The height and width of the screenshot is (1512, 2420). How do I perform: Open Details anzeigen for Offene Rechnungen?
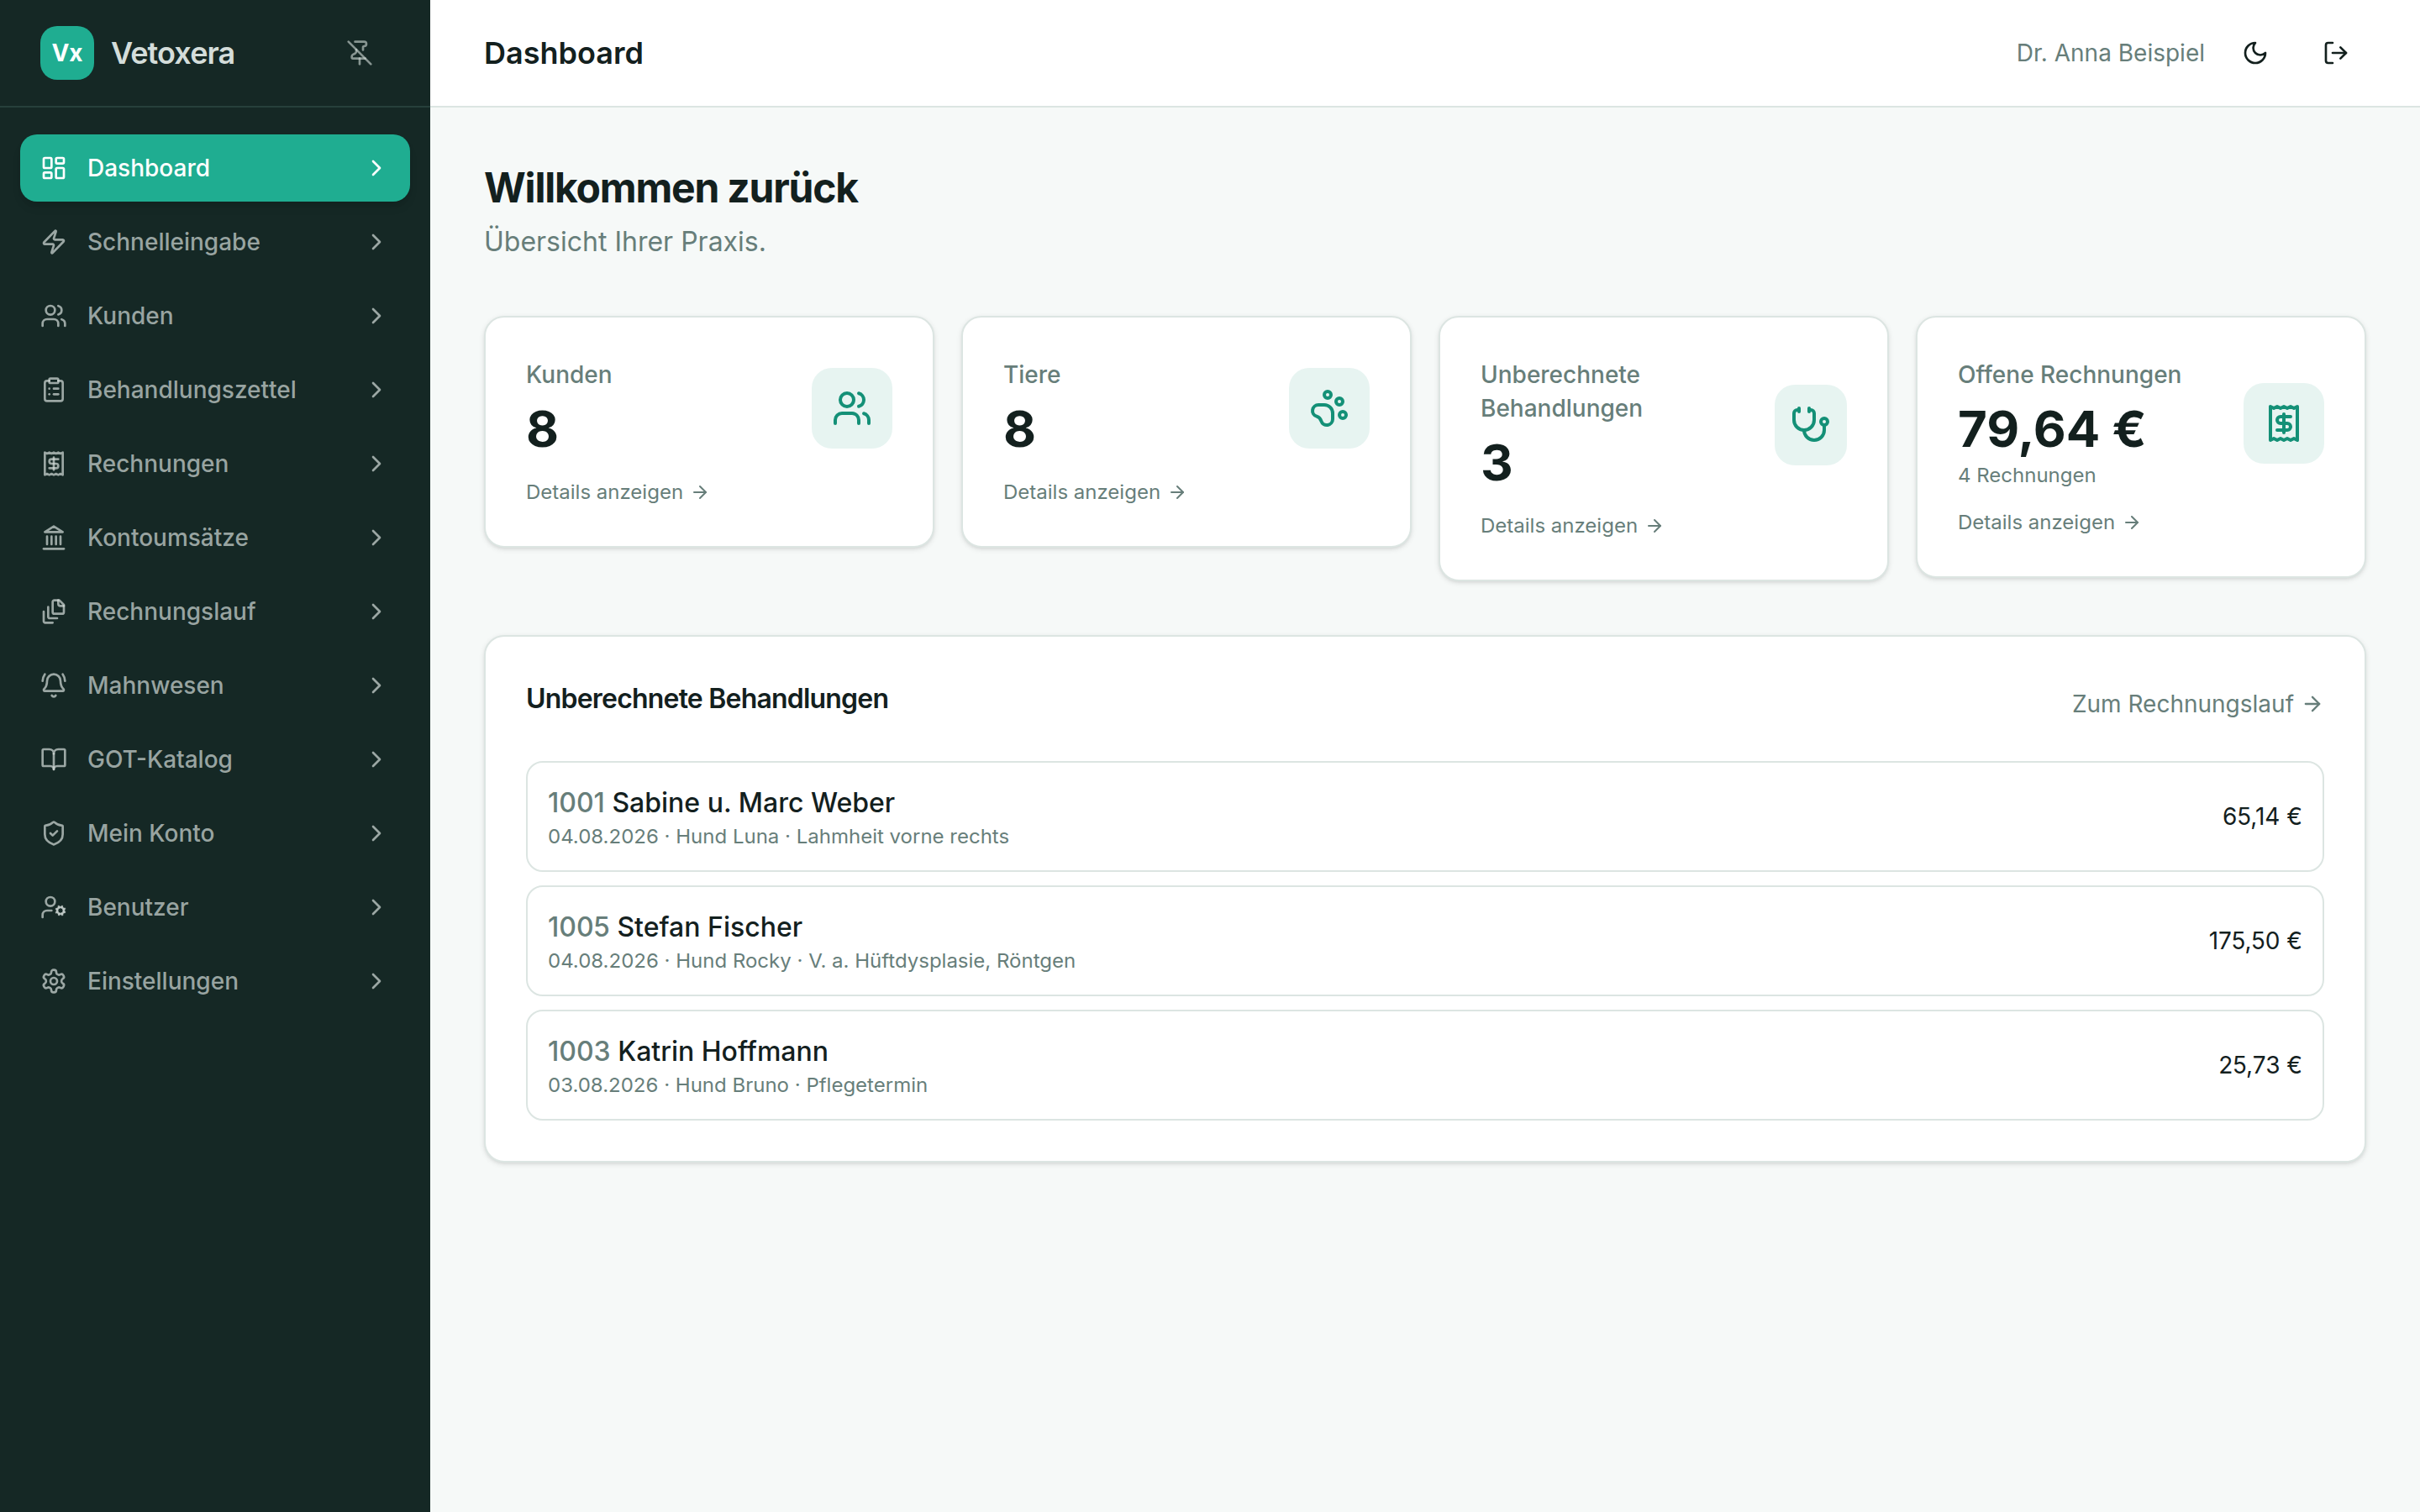click(2048, 522)
